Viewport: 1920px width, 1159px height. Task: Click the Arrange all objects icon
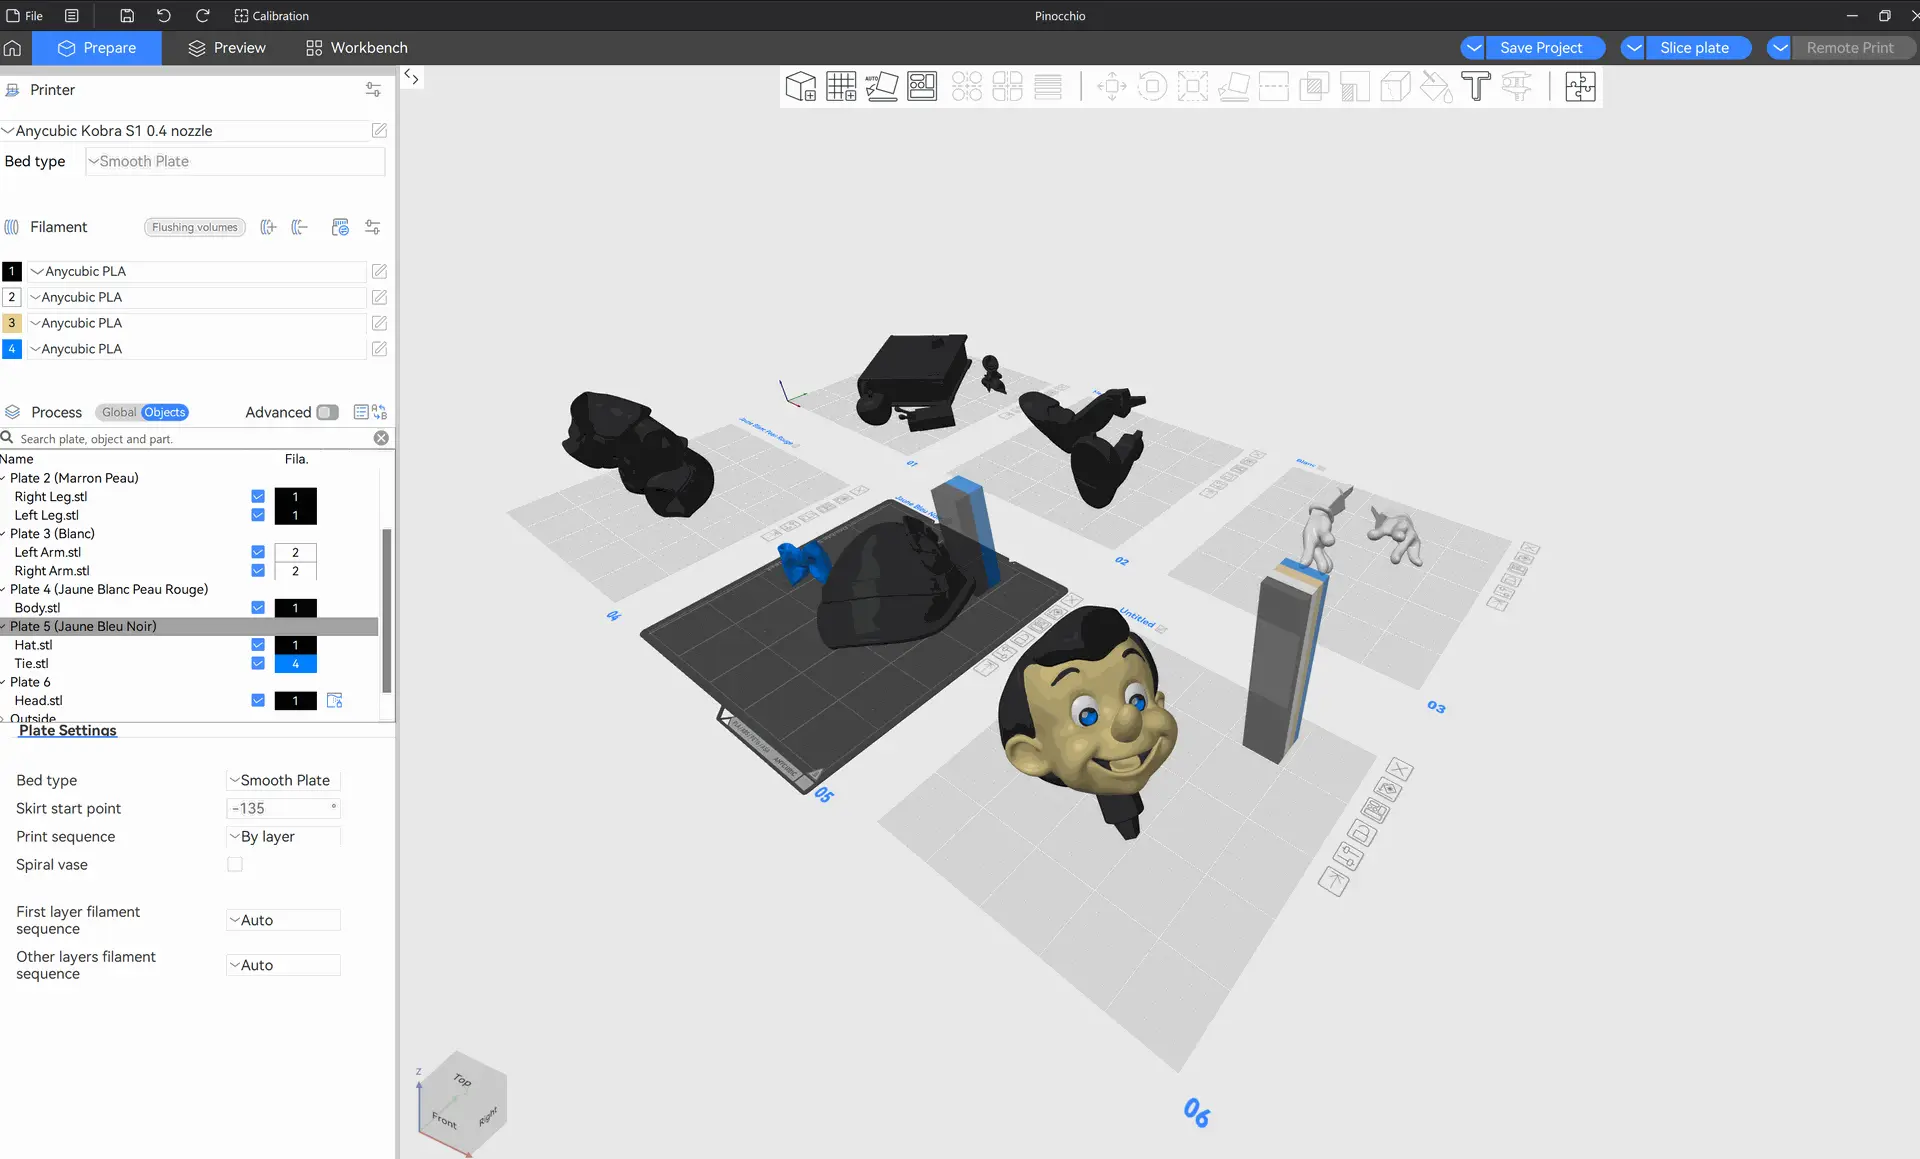(922, 87)
